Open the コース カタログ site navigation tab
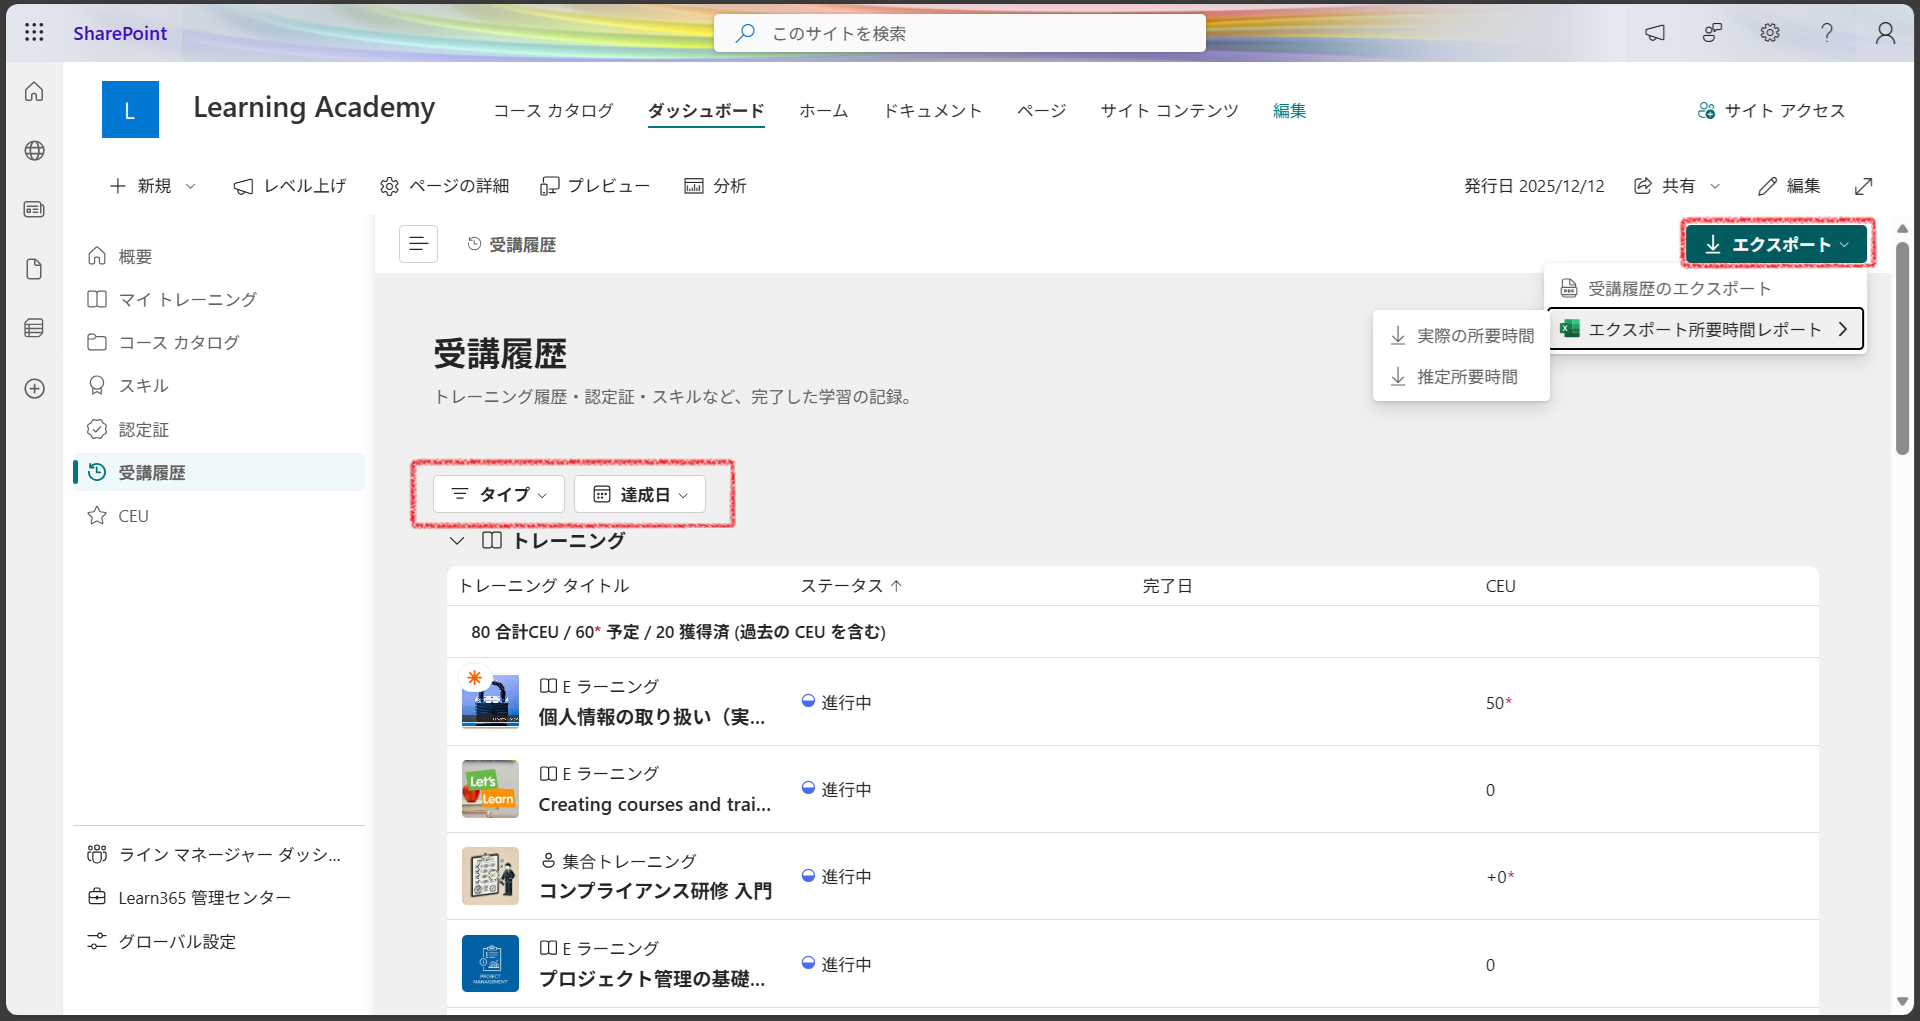The image size is (1920, 1021). 553,111
